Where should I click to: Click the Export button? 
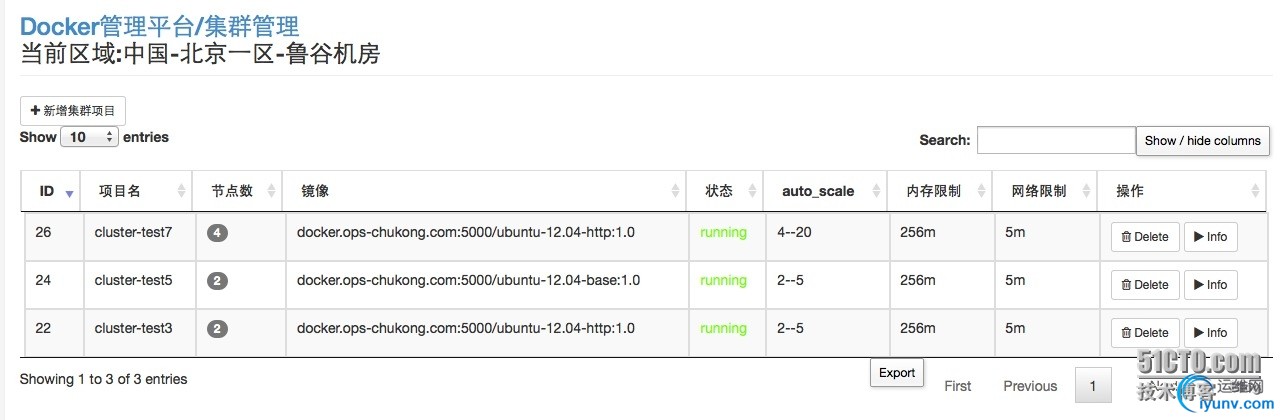tap(897, 373)
